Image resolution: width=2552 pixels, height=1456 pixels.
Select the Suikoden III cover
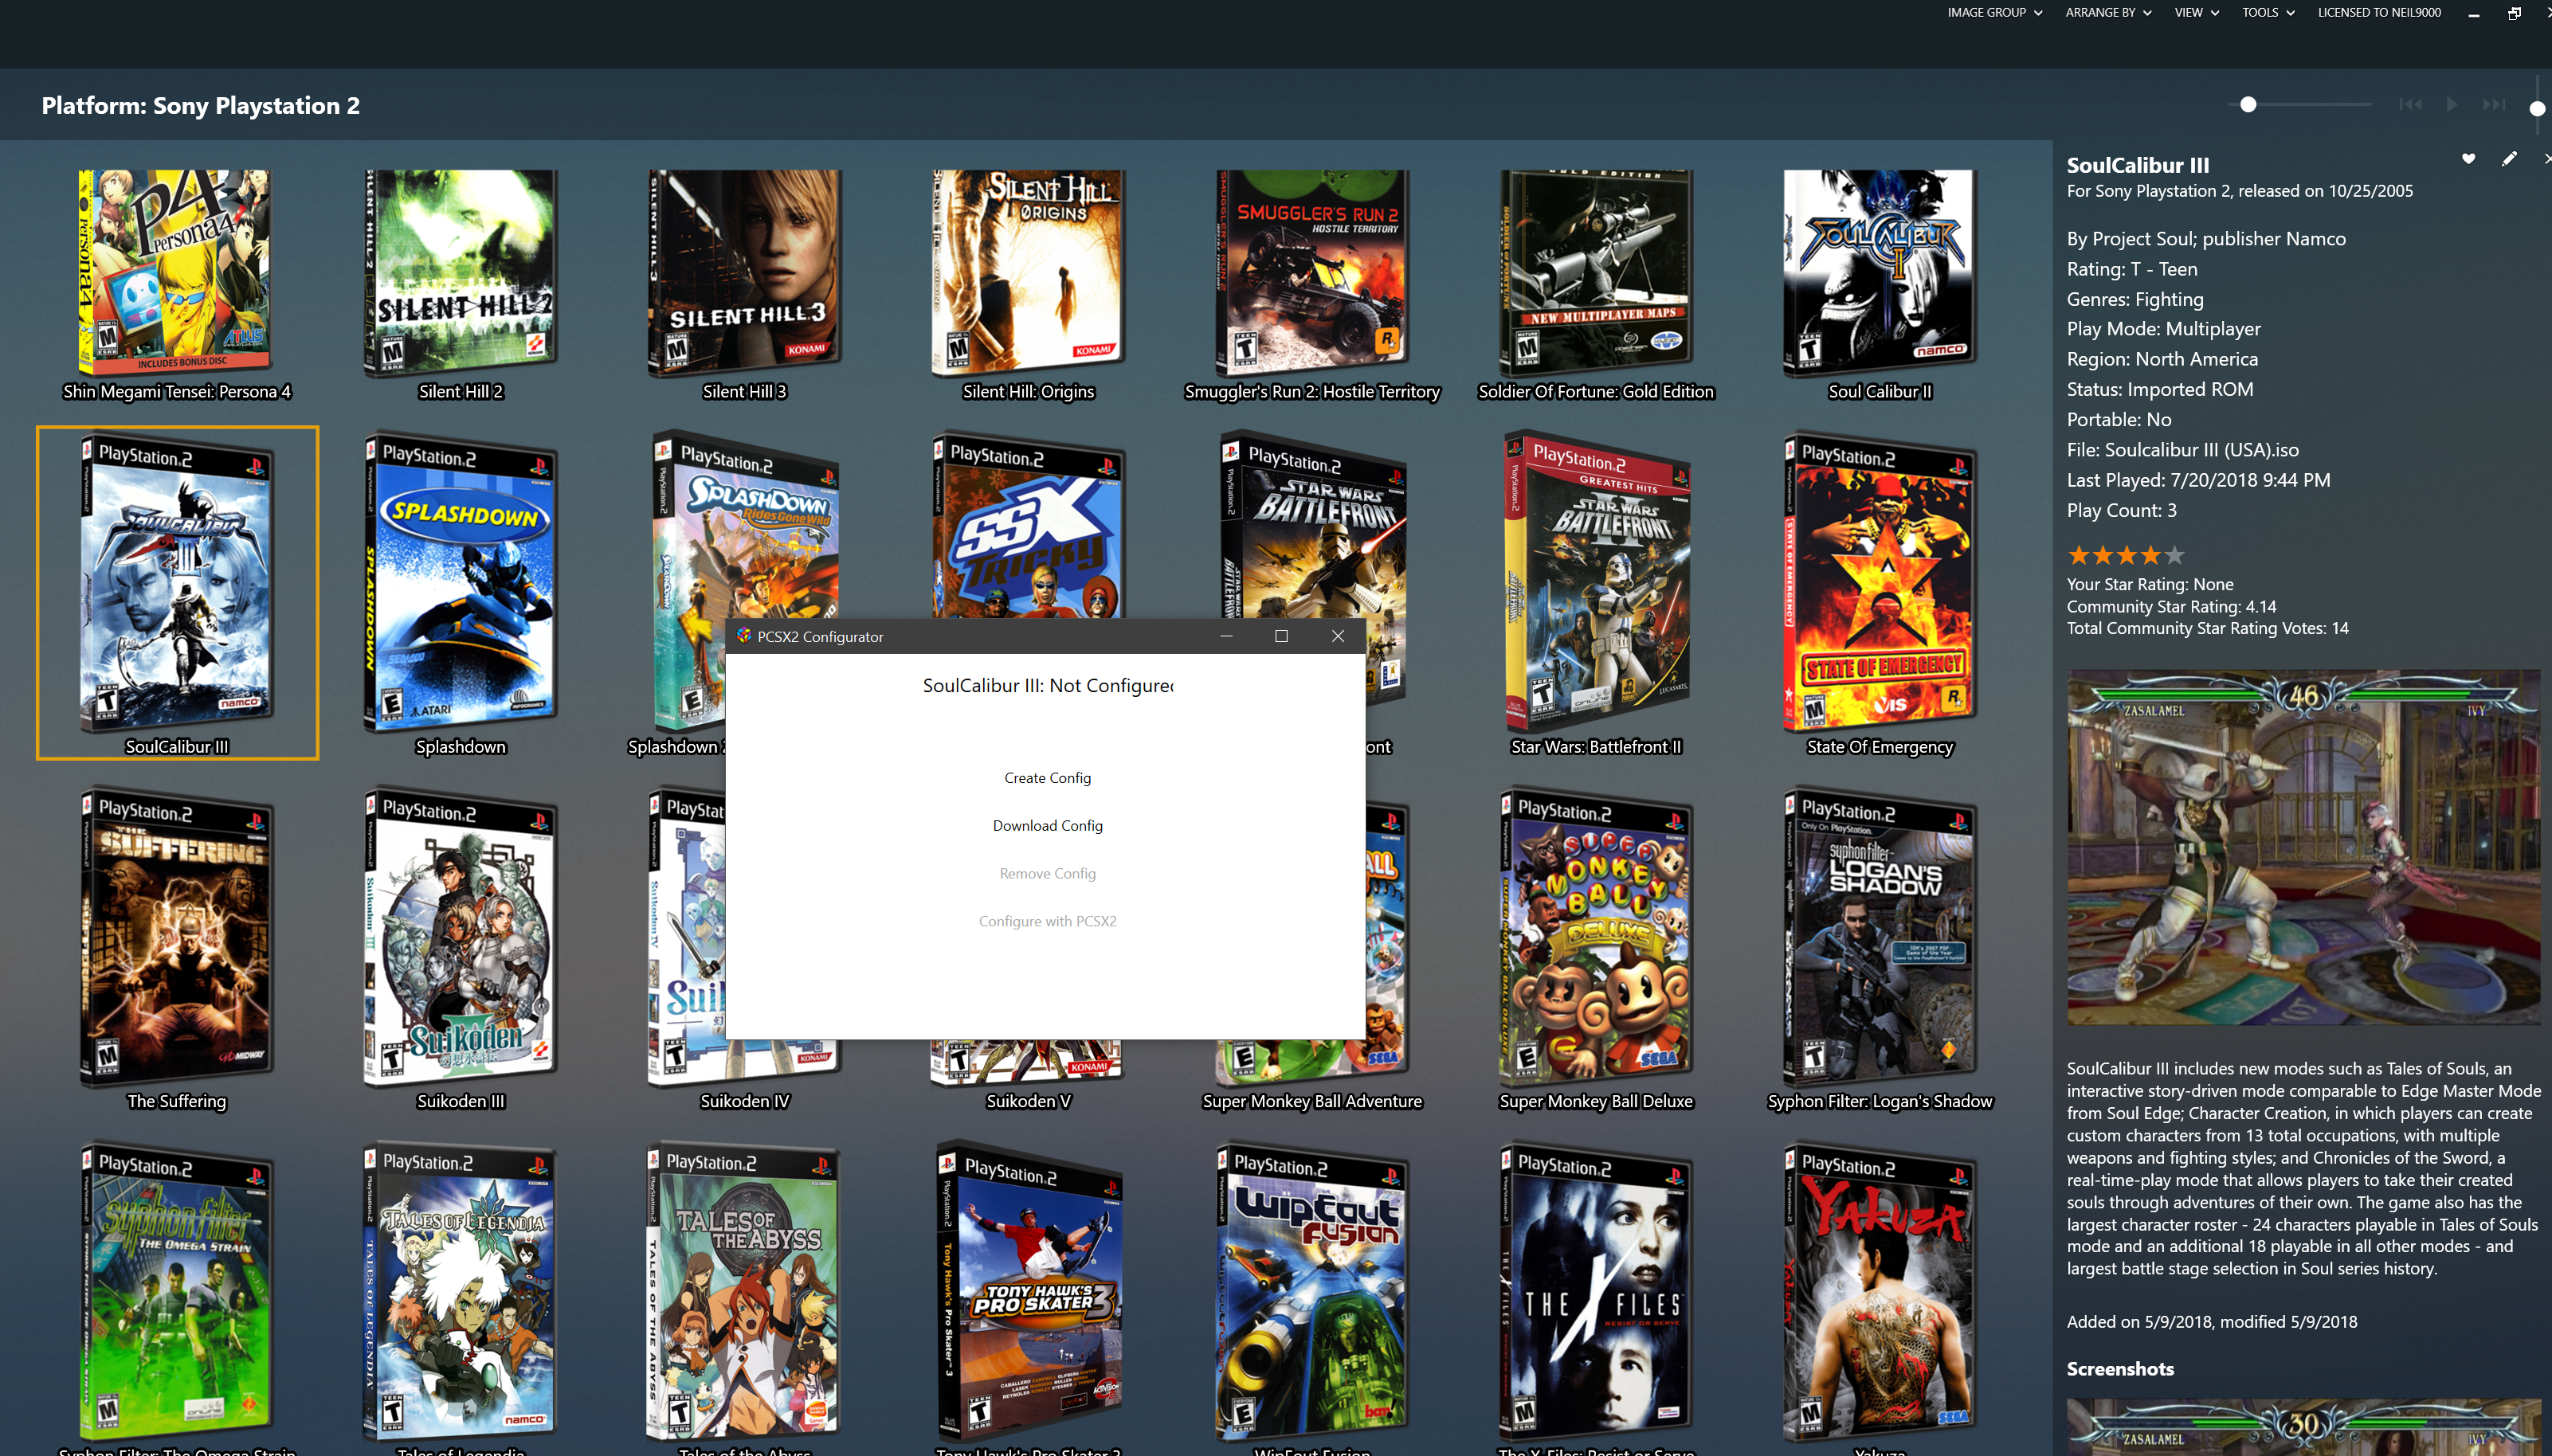(460, 937)
